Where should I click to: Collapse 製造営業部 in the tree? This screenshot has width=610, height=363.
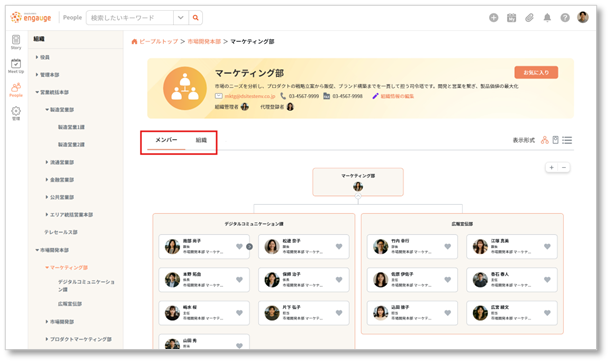pyautogui.click(x=47, y=110)
